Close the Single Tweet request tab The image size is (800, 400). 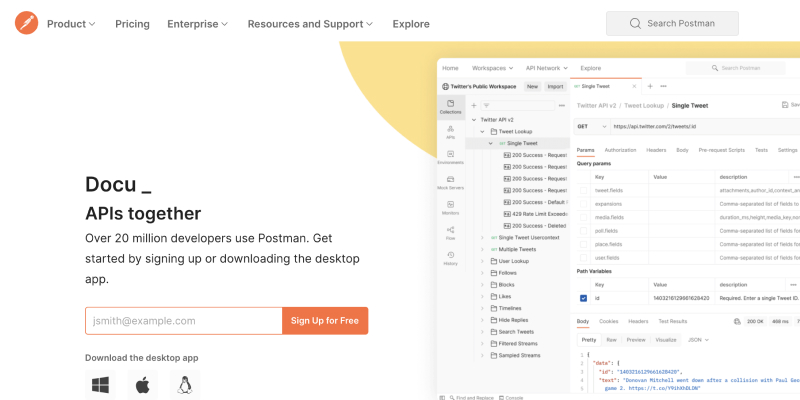click(x=634, y=86)
